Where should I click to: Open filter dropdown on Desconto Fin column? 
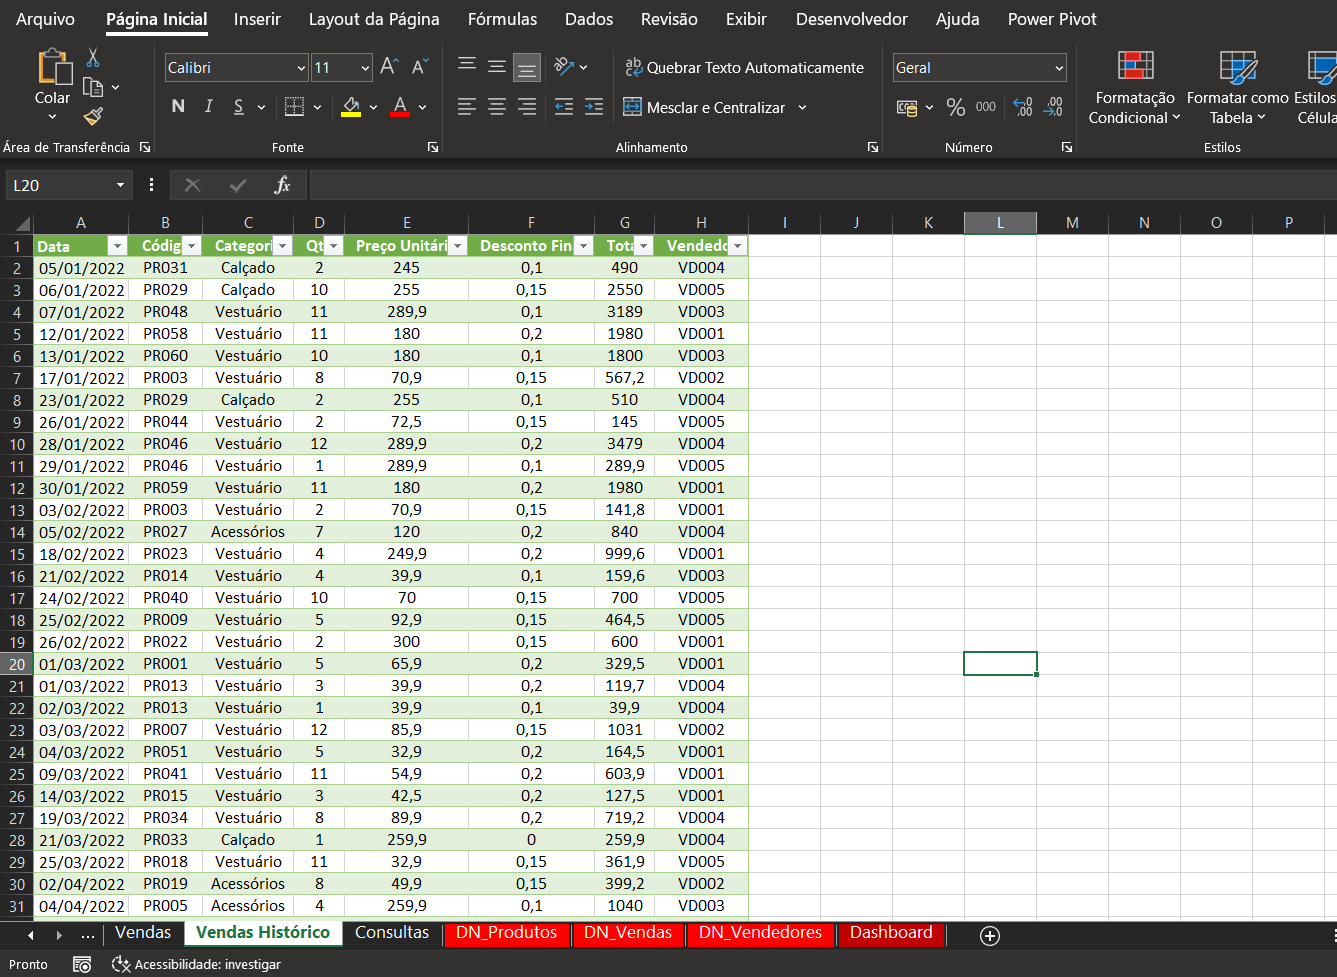coord(583,246)
